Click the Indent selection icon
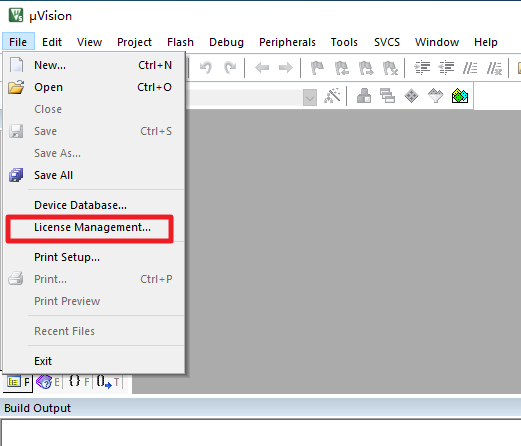 point(422,68)
